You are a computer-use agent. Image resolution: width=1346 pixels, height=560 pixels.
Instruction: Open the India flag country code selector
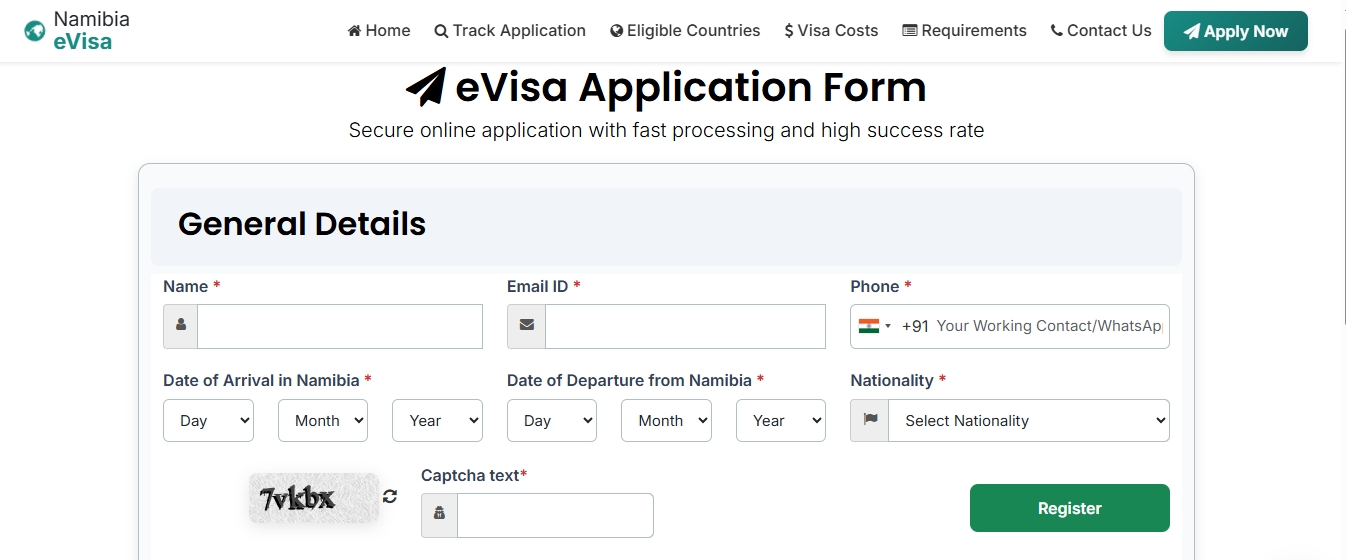(x=874, y=326)
